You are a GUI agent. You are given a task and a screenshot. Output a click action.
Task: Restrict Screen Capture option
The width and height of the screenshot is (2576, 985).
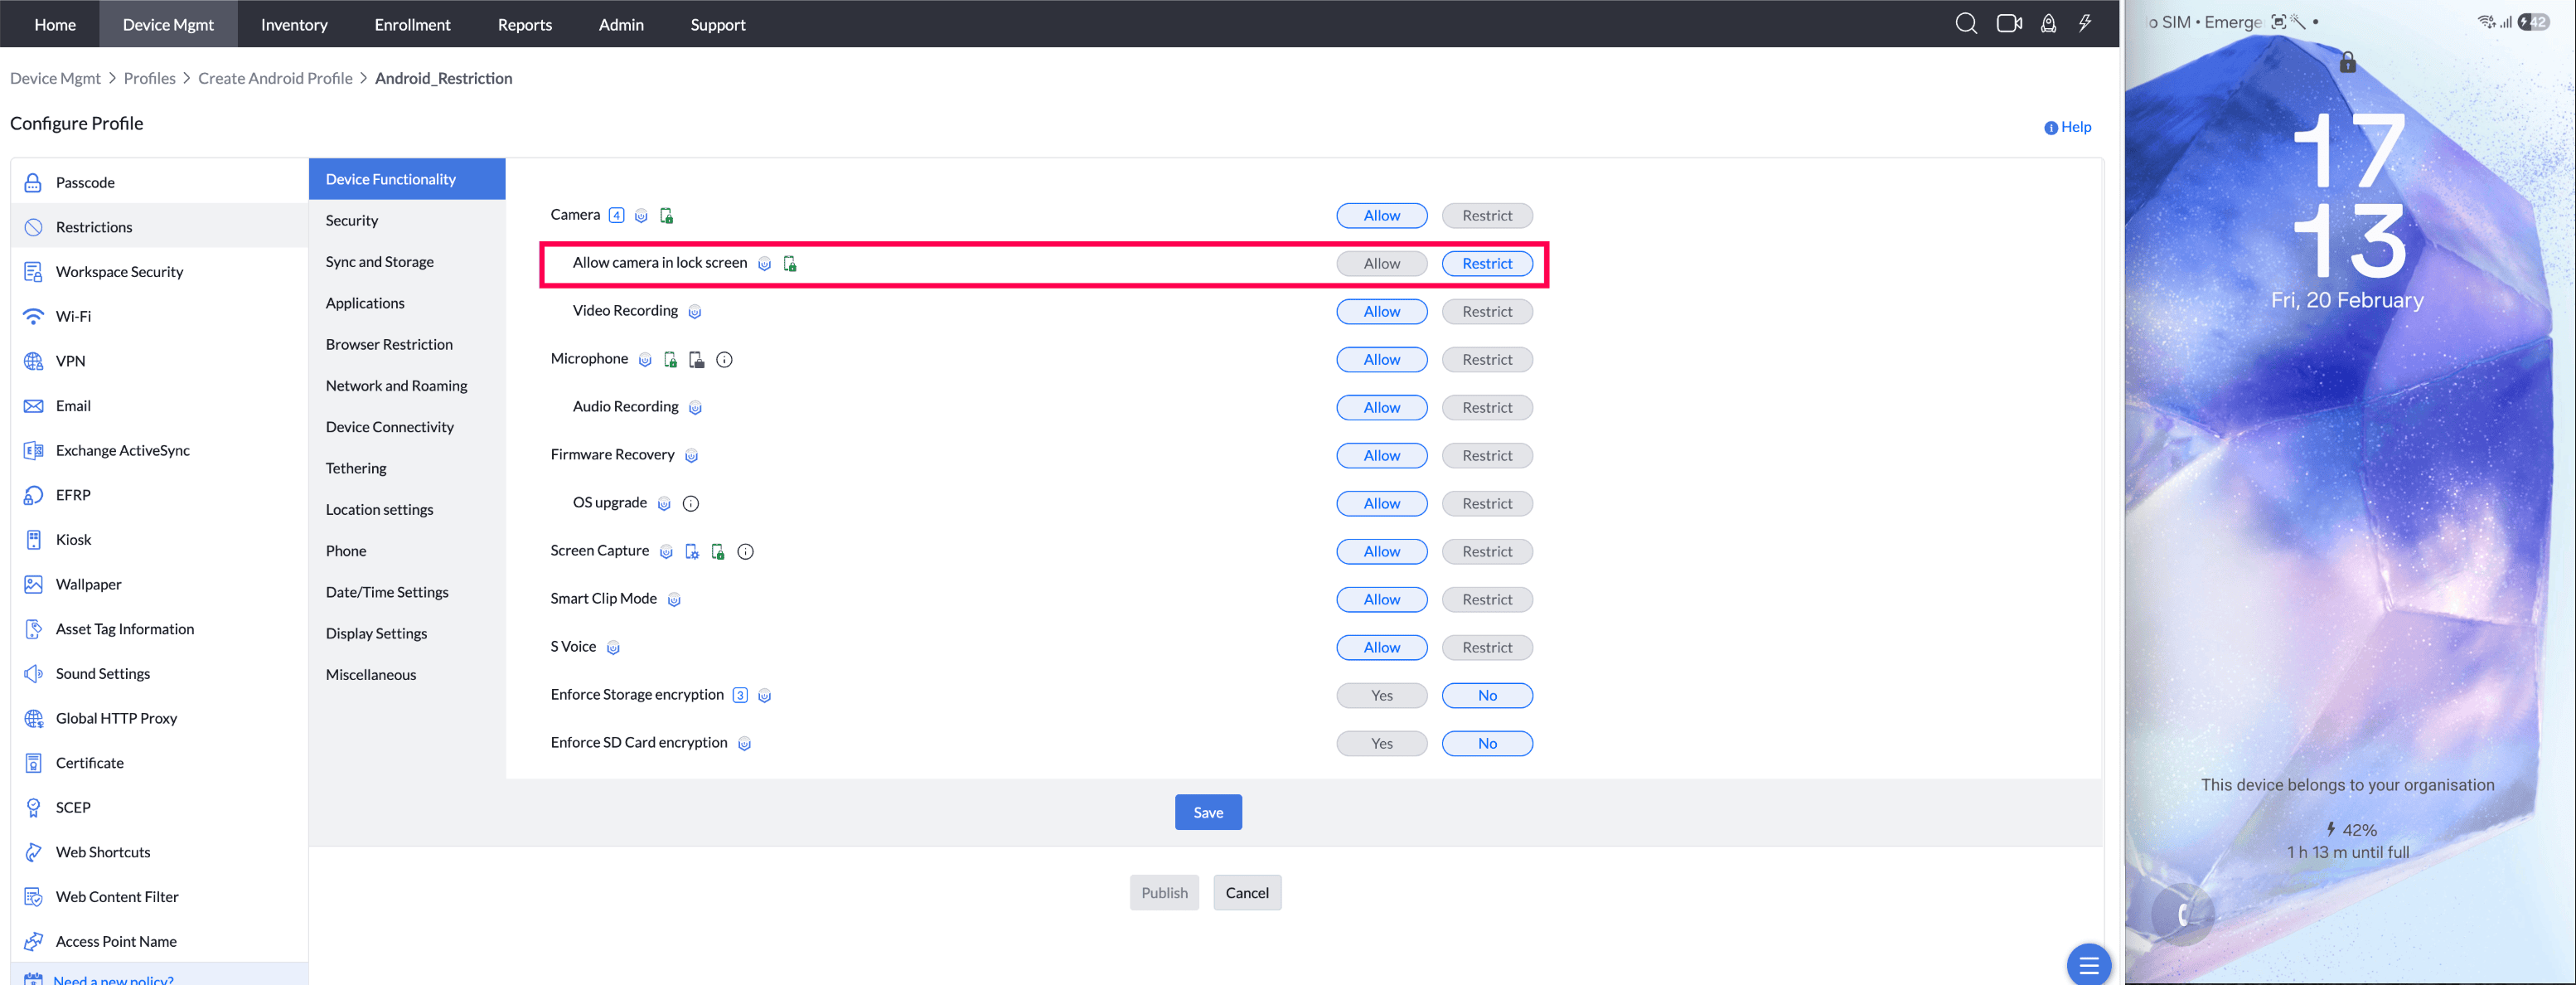click(x=1486, y=552)
